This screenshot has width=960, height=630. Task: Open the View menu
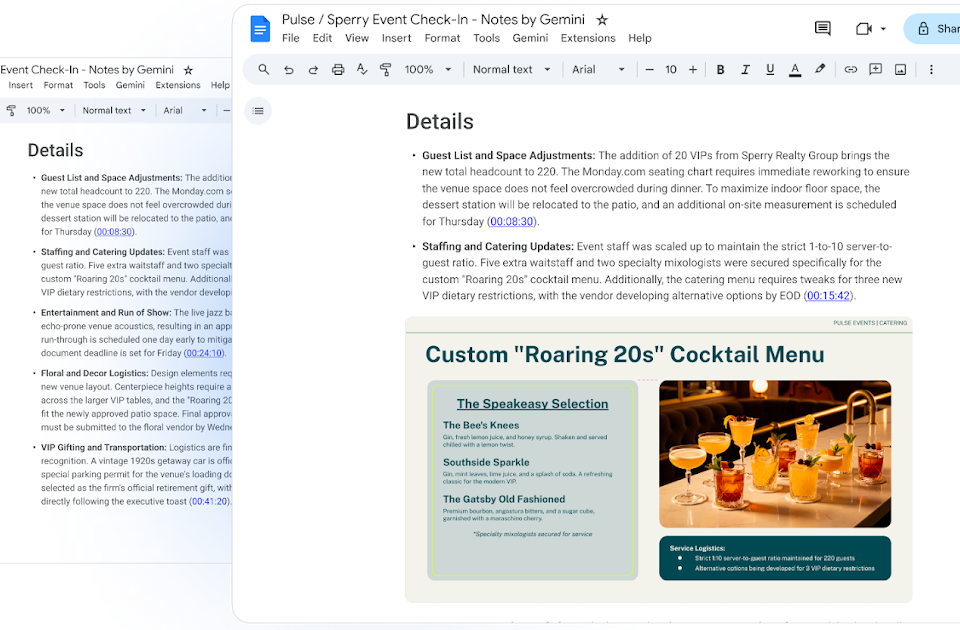pos(356,38)
